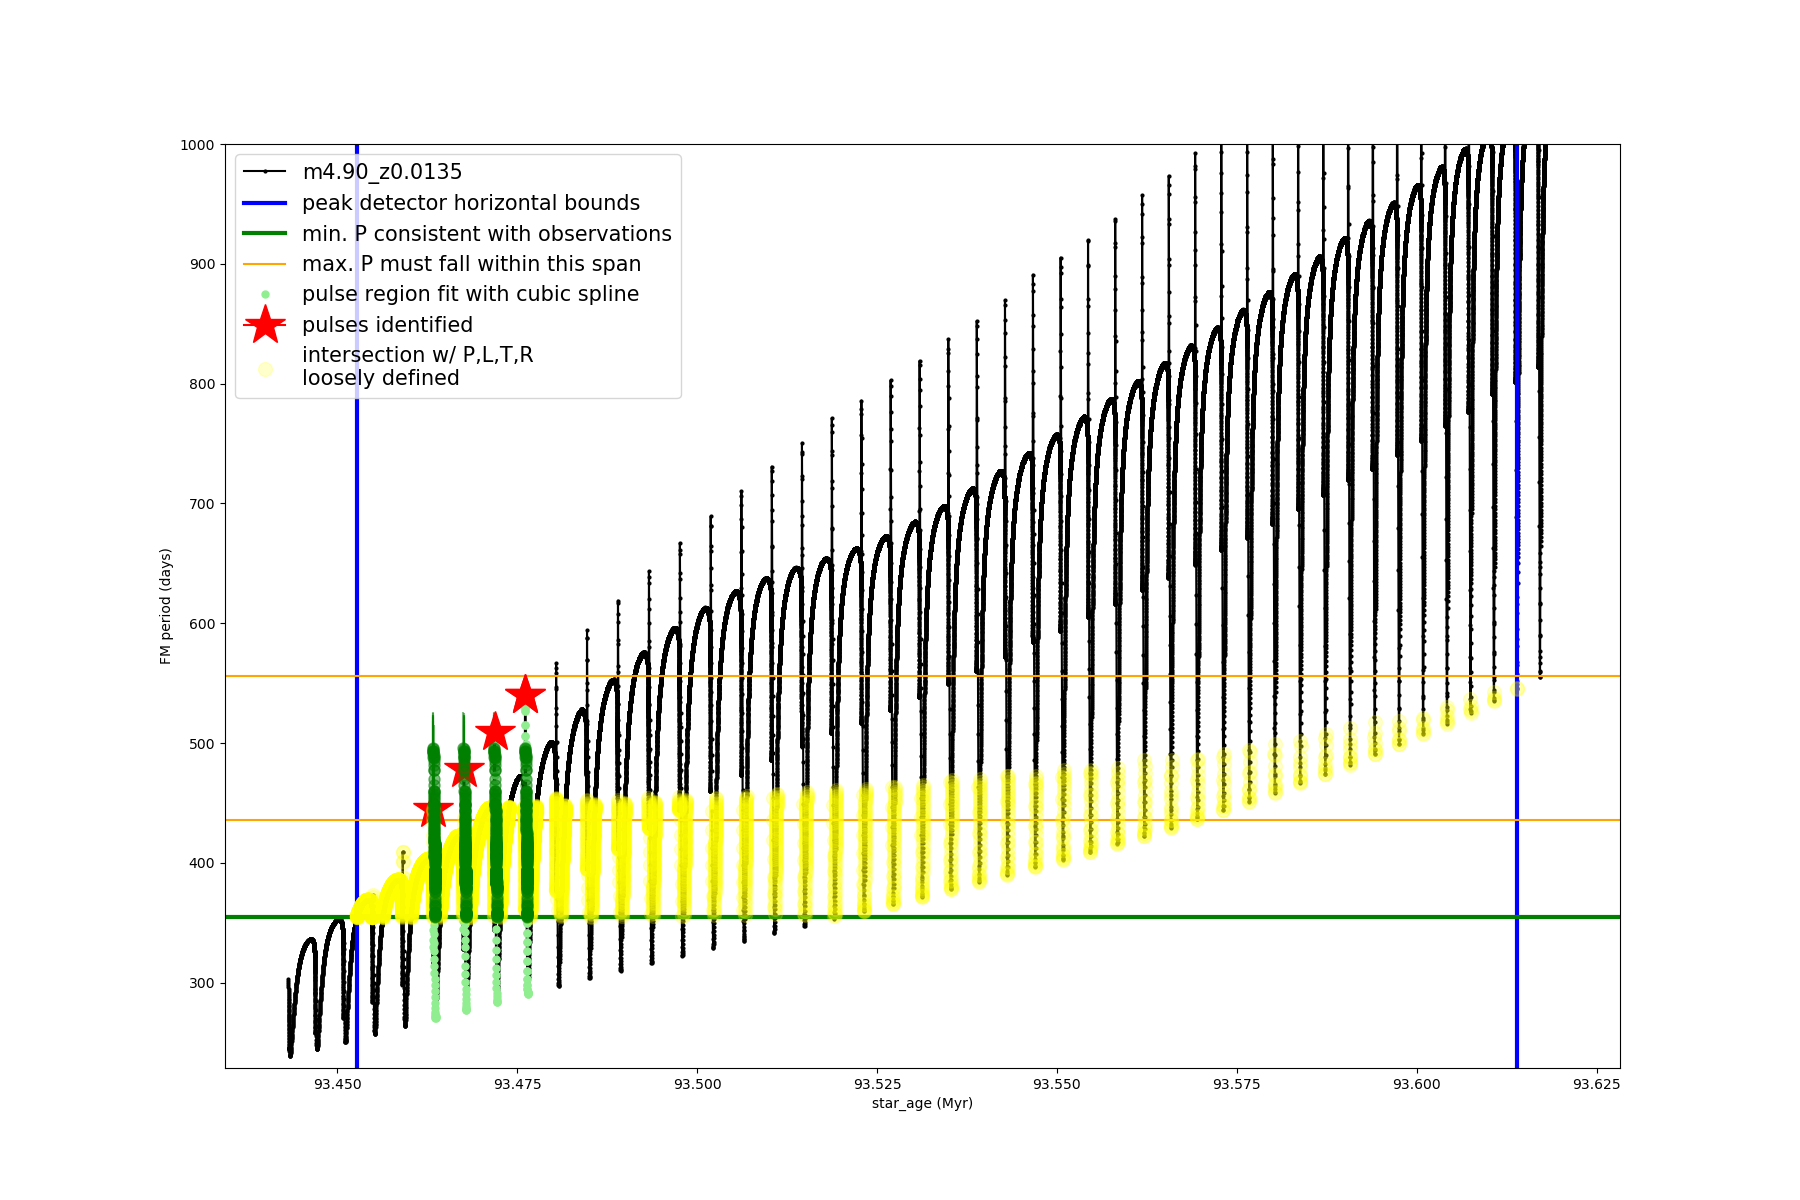
Task: Click the 'star_age (Myr)' x-axis label
Action: click(x=922, y=1103)
